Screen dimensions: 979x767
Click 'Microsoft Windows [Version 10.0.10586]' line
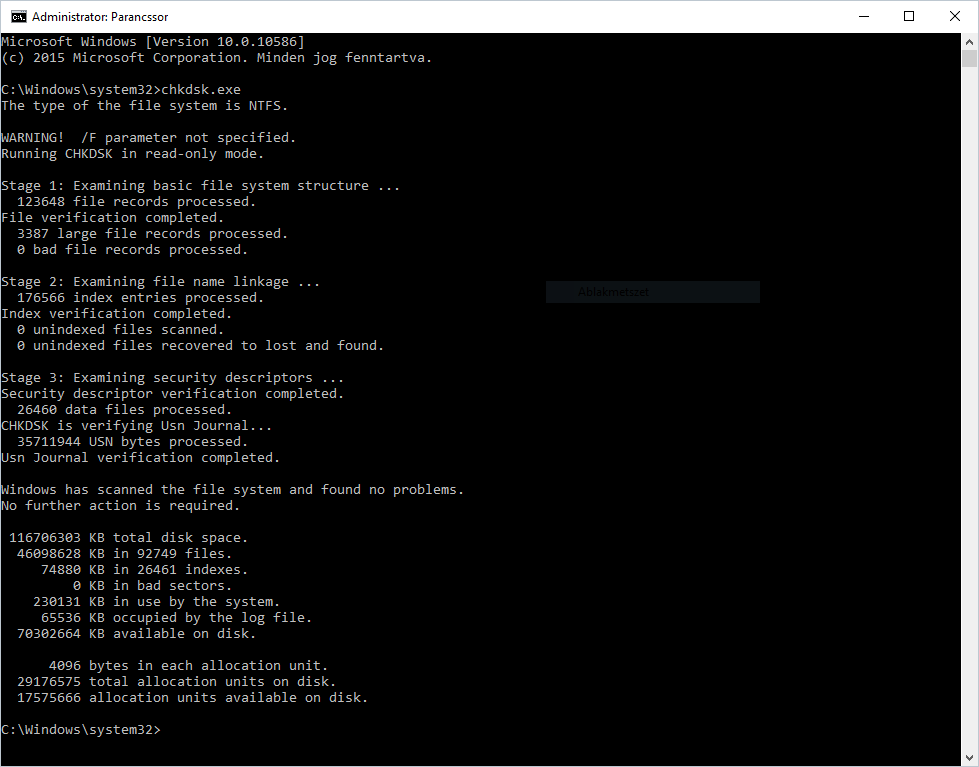pyautogui.click(x=153, y=42)
